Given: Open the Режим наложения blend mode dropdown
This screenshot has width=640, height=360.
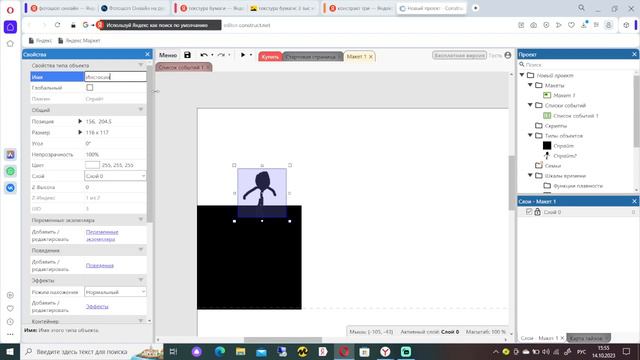Looking at the screenshot, I should [x=115, y=292].
